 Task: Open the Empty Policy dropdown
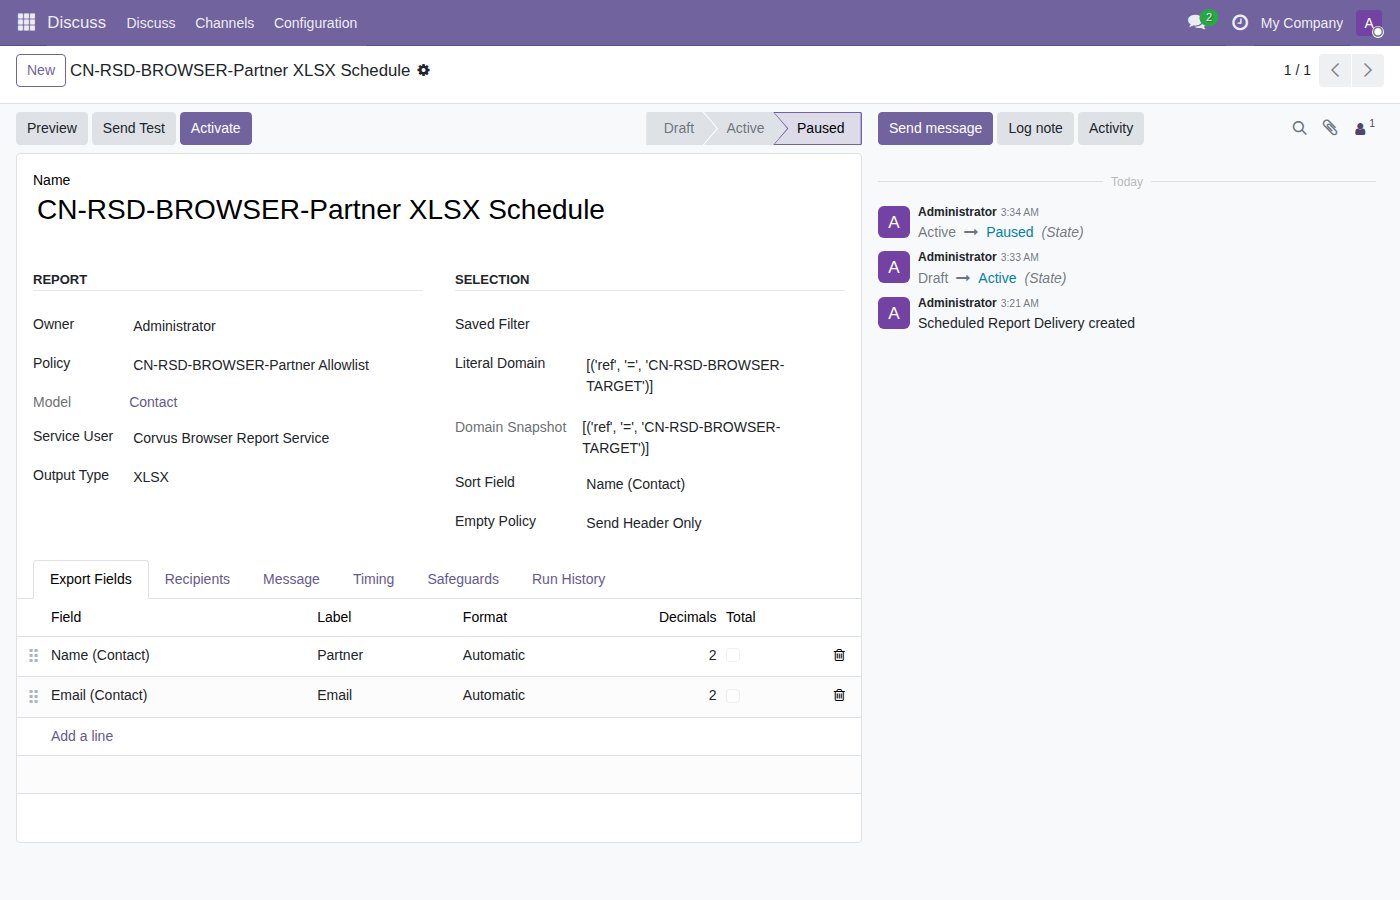pos(714,523)
